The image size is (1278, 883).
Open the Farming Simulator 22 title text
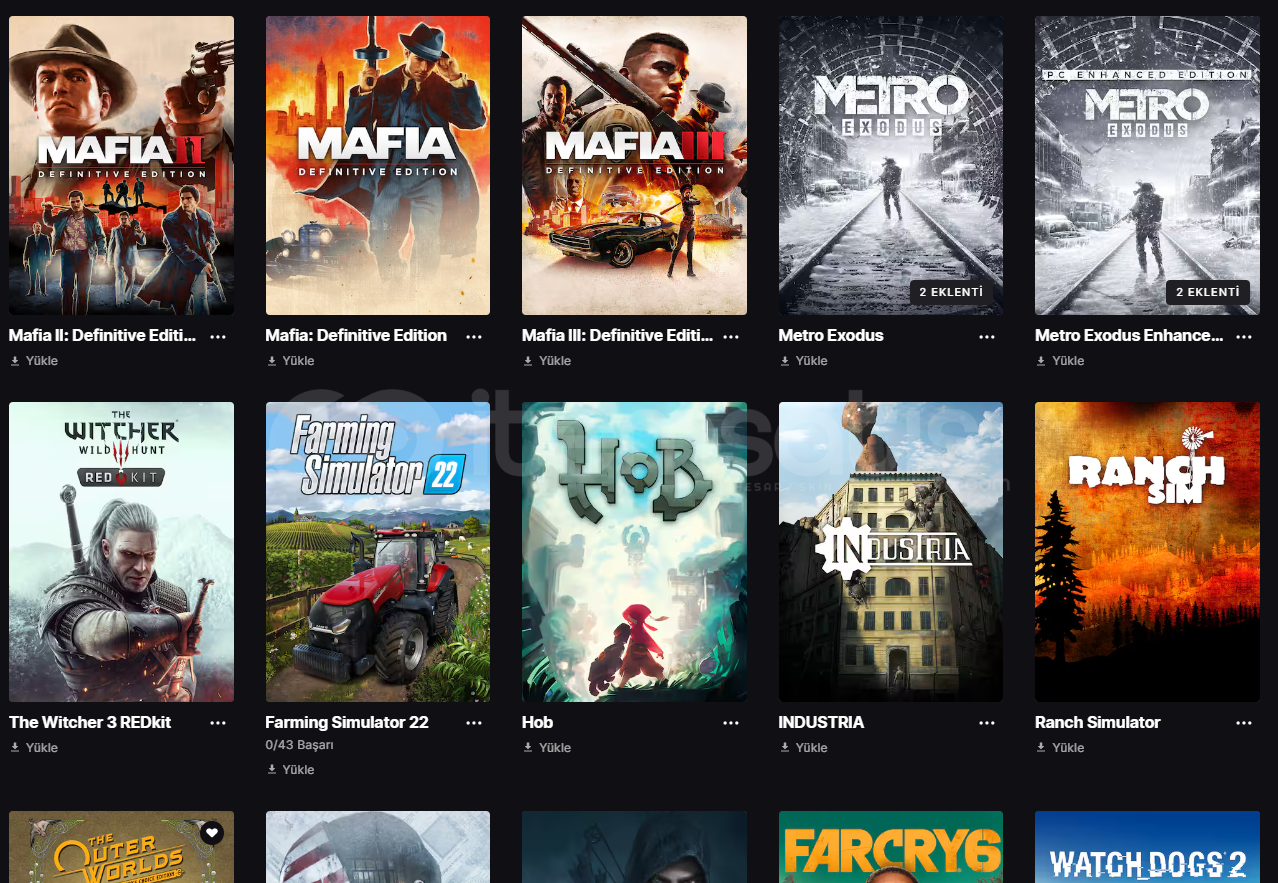347,722
